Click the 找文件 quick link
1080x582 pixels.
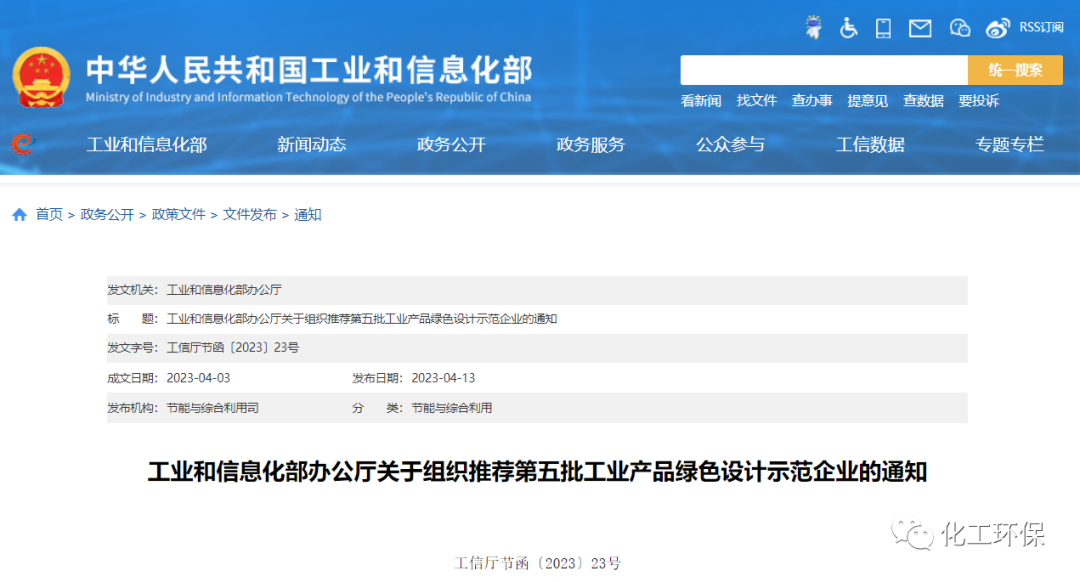tap(756, 101)
